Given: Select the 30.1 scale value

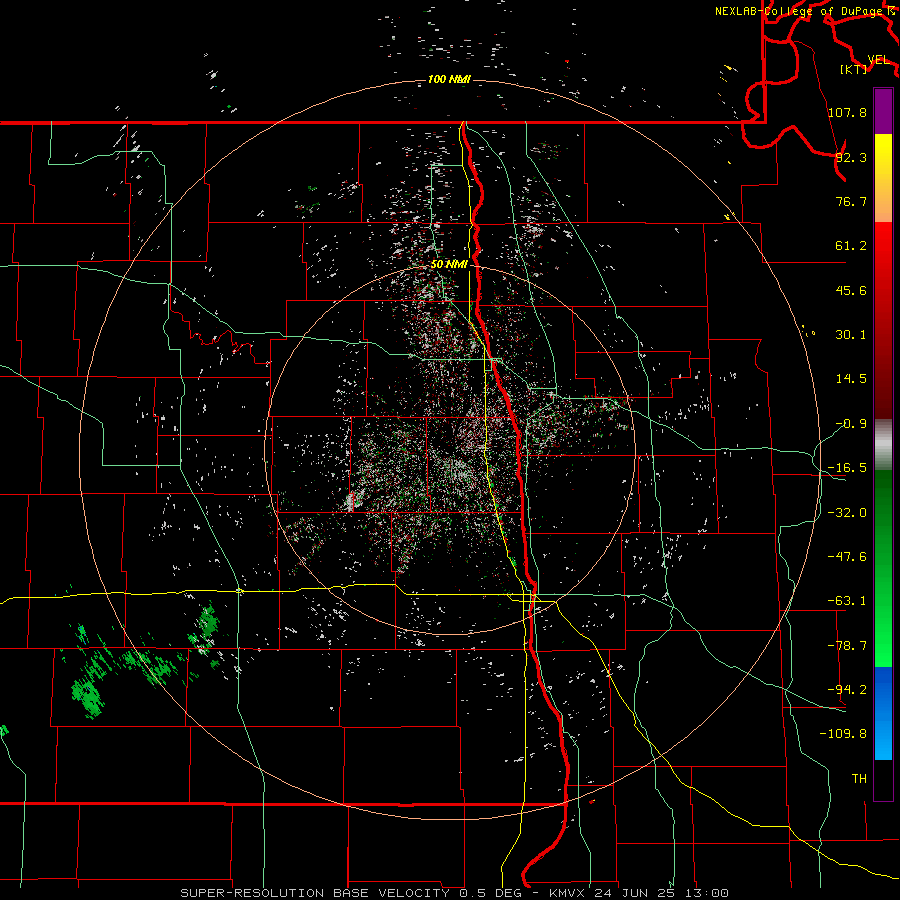Looking at the screenshot, I should point(851,335).
